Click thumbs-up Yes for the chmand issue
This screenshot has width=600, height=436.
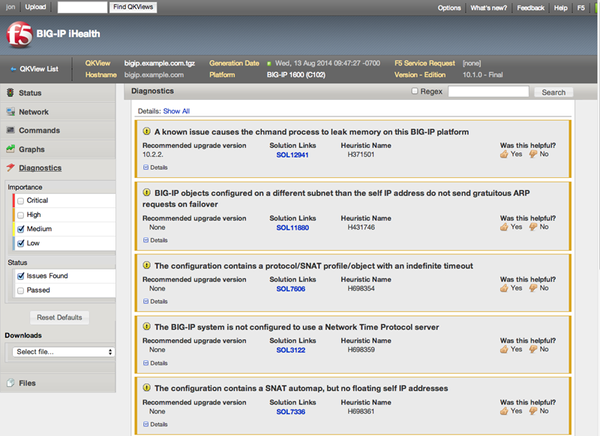510,155
